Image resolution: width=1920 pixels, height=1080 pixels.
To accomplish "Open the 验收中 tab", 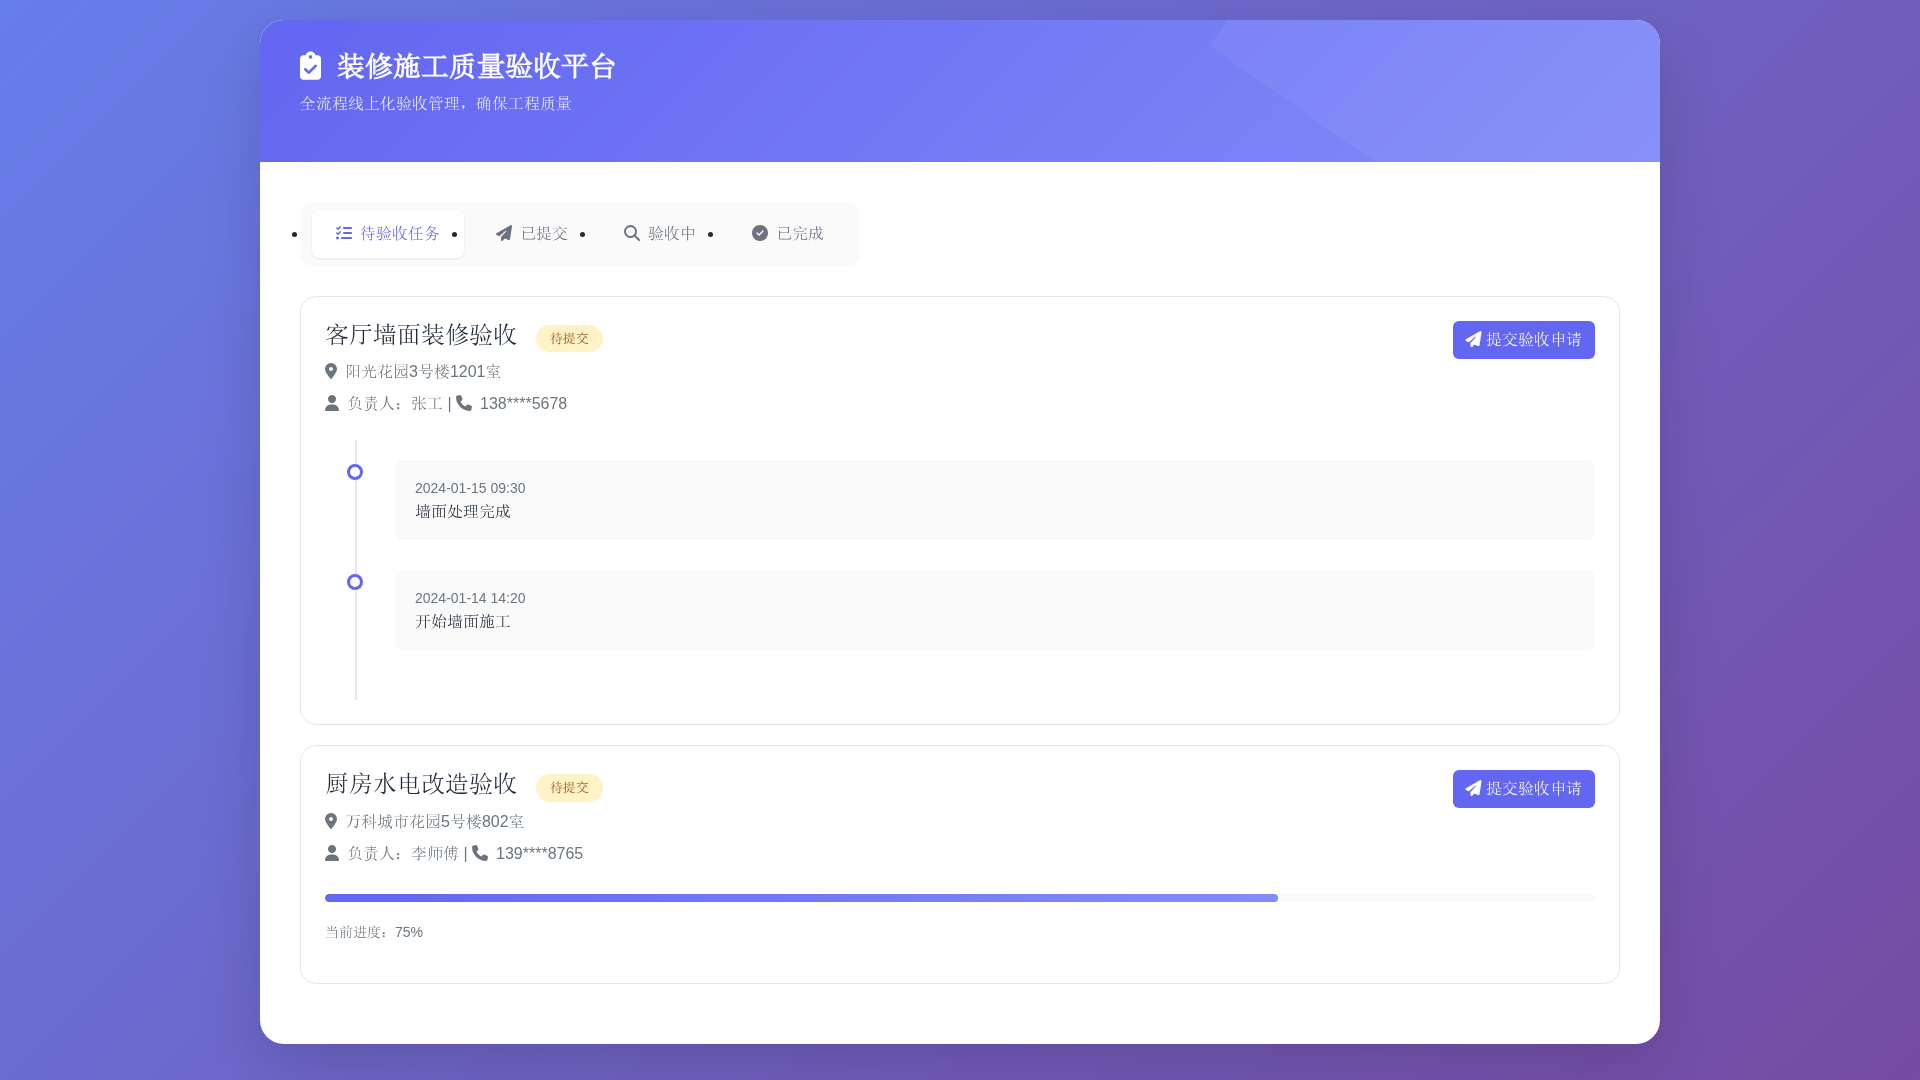I will [x=661, y=233].
